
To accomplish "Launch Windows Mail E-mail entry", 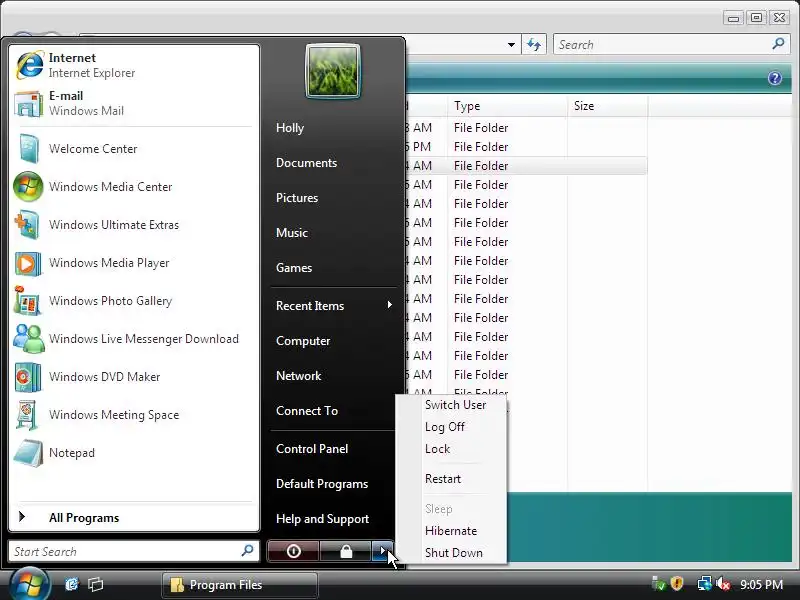I will (134, 103).
